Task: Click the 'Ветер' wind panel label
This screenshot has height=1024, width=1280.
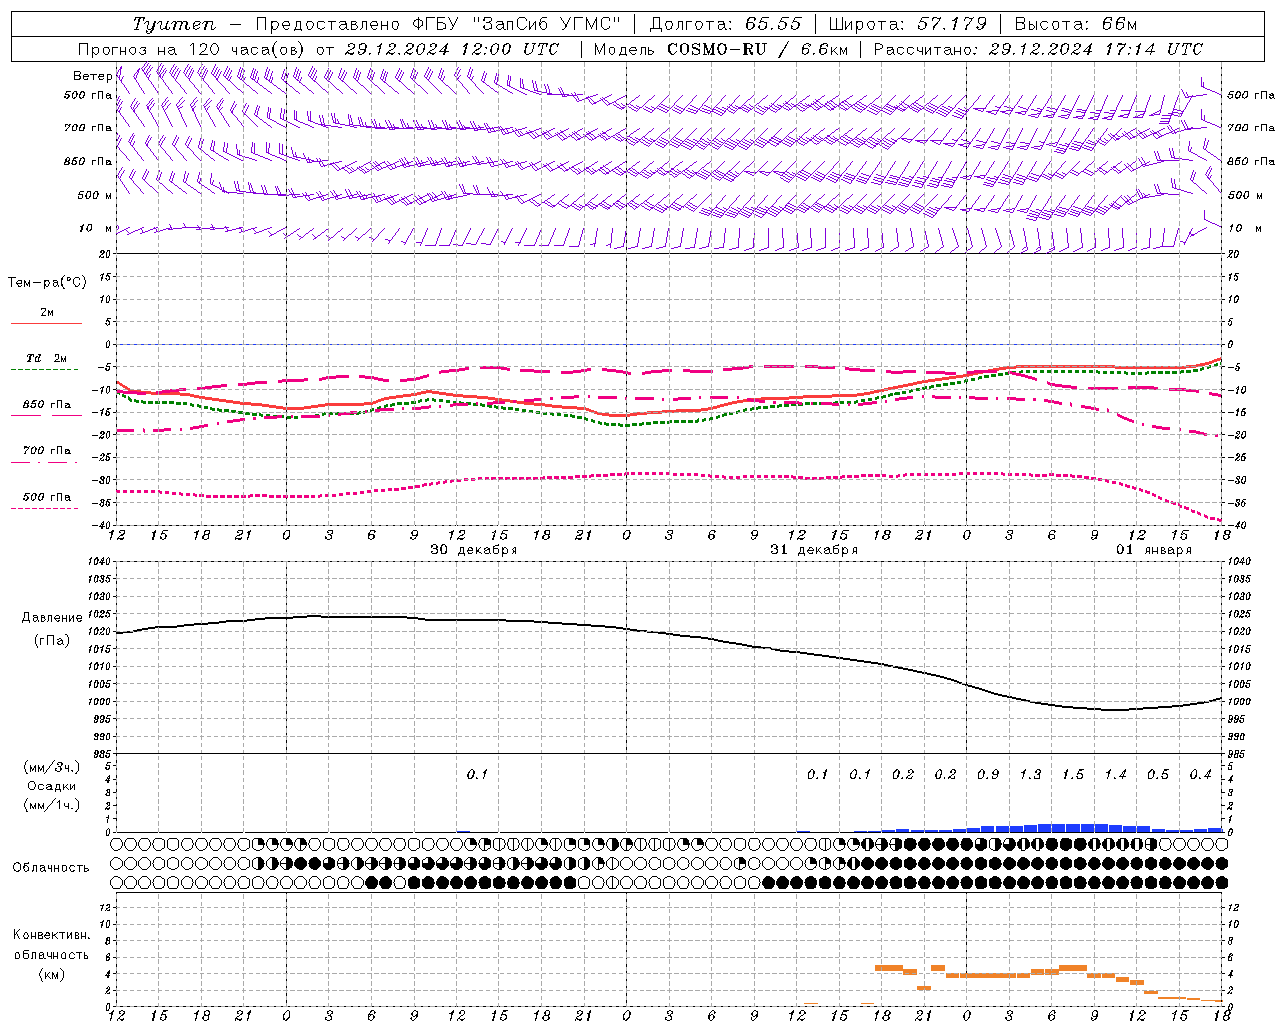Action: click(93, 76)
